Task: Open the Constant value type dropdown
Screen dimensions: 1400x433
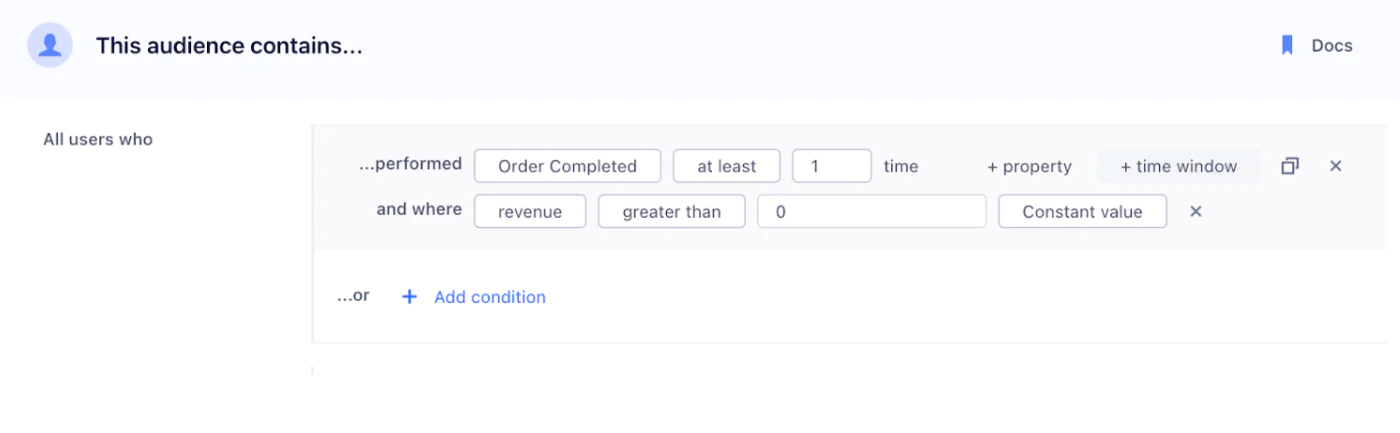Action: [1082, 211]
